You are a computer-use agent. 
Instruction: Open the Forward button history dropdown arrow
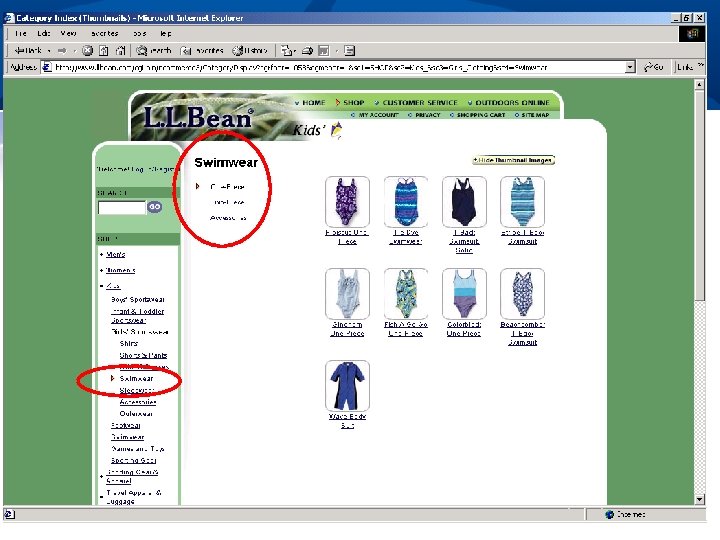74,51
